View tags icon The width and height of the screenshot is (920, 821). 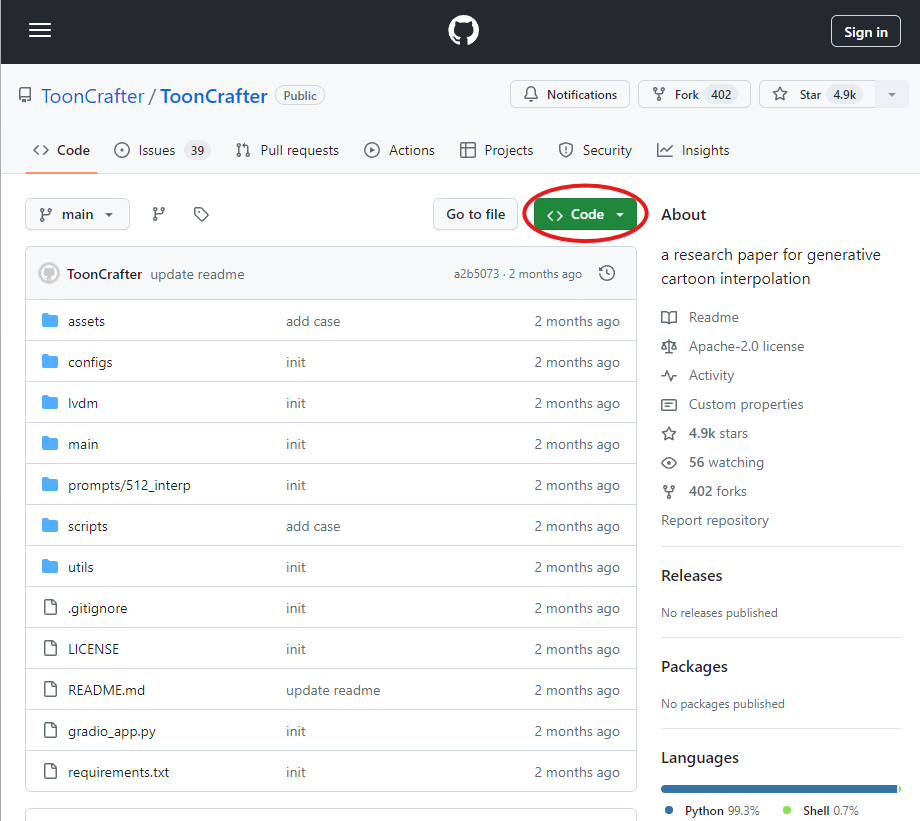coord(201,214)
